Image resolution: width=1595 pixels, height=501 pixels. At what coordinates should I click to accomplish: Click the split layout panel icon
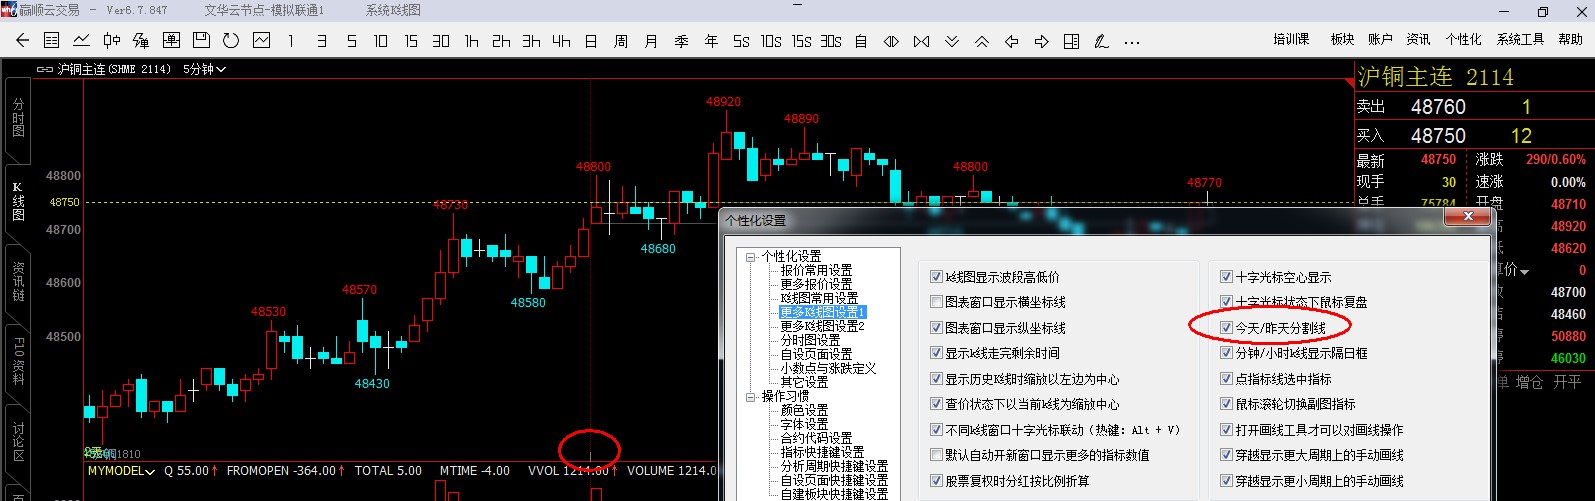click(1071, 41)
